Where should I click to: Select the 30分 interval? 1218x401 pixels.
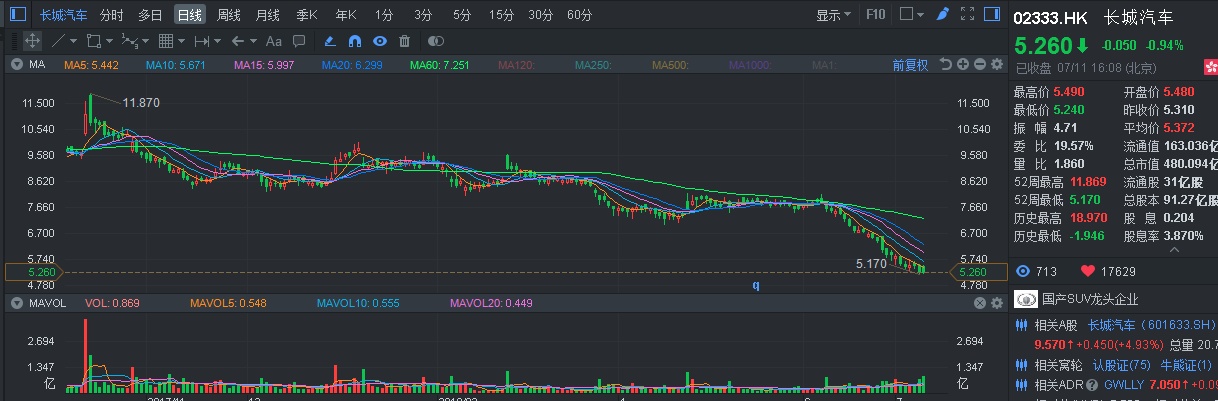coord(541,15)
